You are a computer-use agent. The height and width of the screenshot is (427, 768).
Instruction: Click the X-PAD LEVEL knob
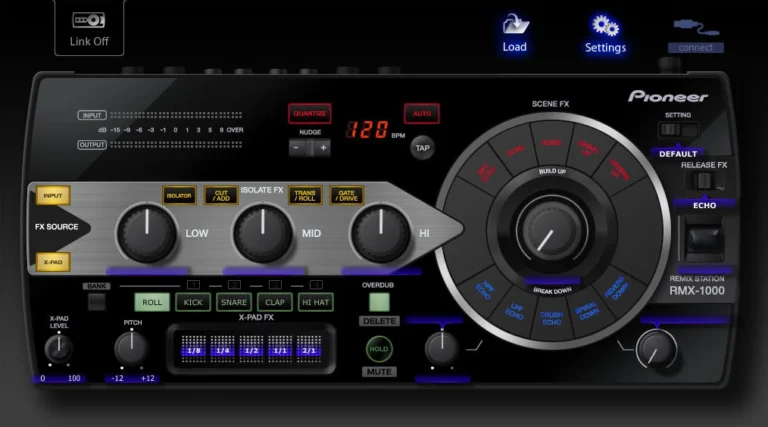59,348
